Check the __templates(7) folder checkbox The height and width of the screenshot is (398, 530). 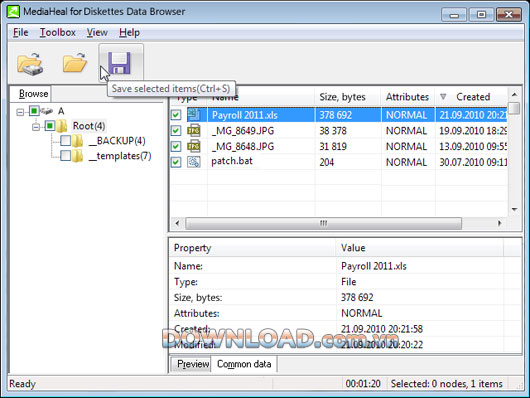point(65,156)
